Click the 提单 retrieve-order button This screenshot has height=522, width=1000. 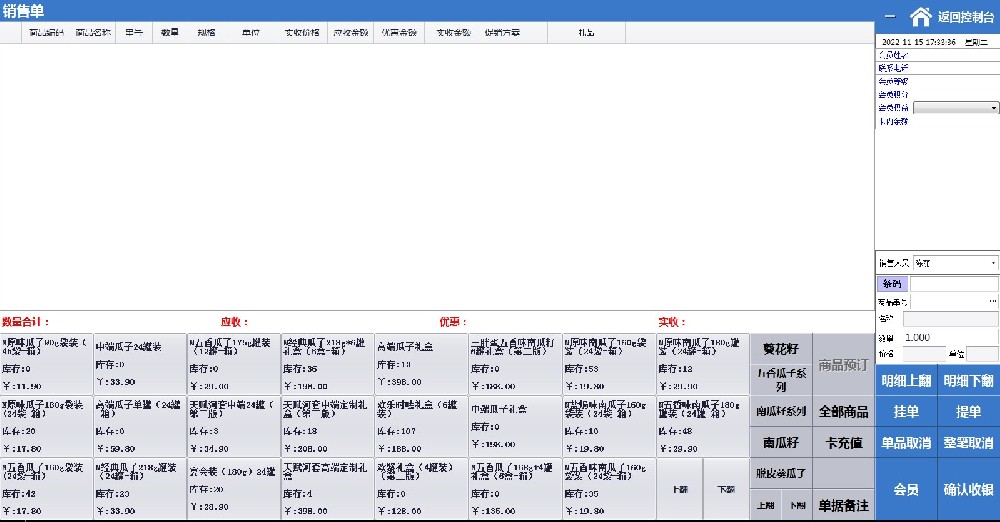coord(969,412)
